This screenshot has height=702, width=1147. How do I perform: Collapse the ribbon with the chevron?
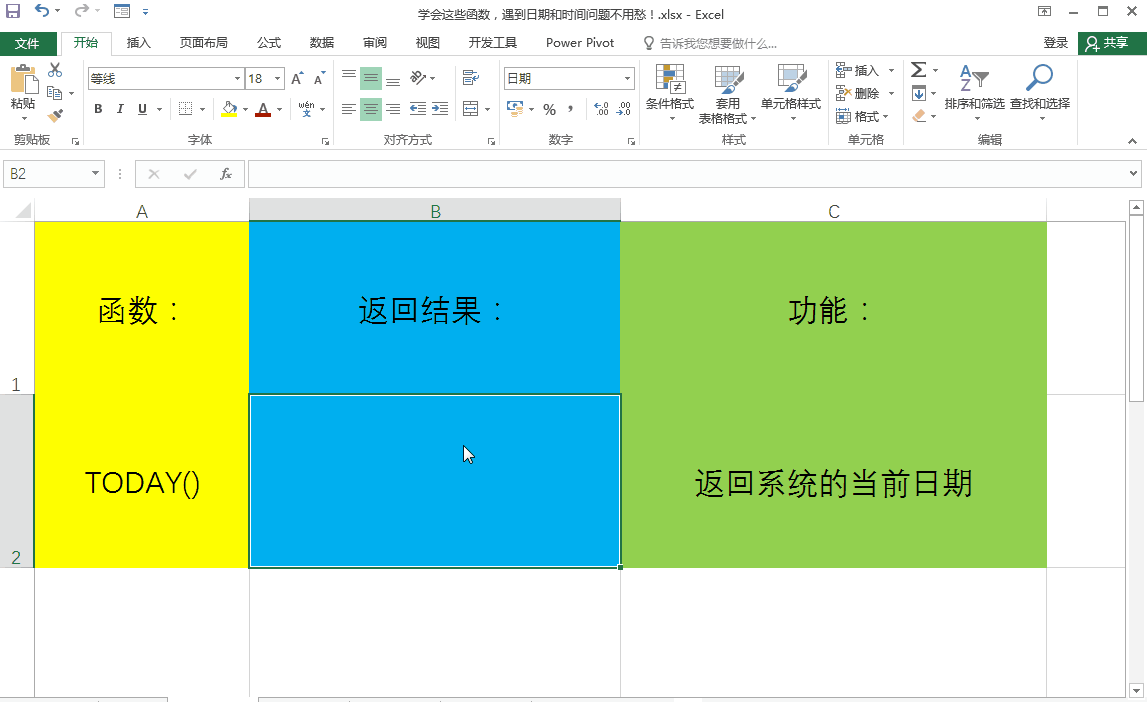[1132, 141]
